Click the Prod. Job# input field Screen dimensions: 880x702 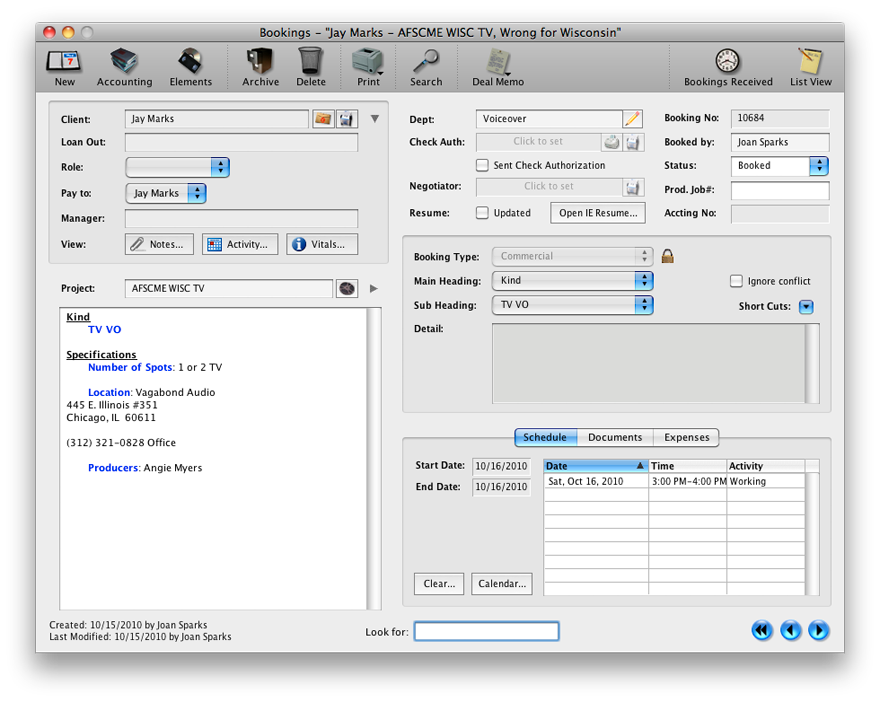click(780, 190)
